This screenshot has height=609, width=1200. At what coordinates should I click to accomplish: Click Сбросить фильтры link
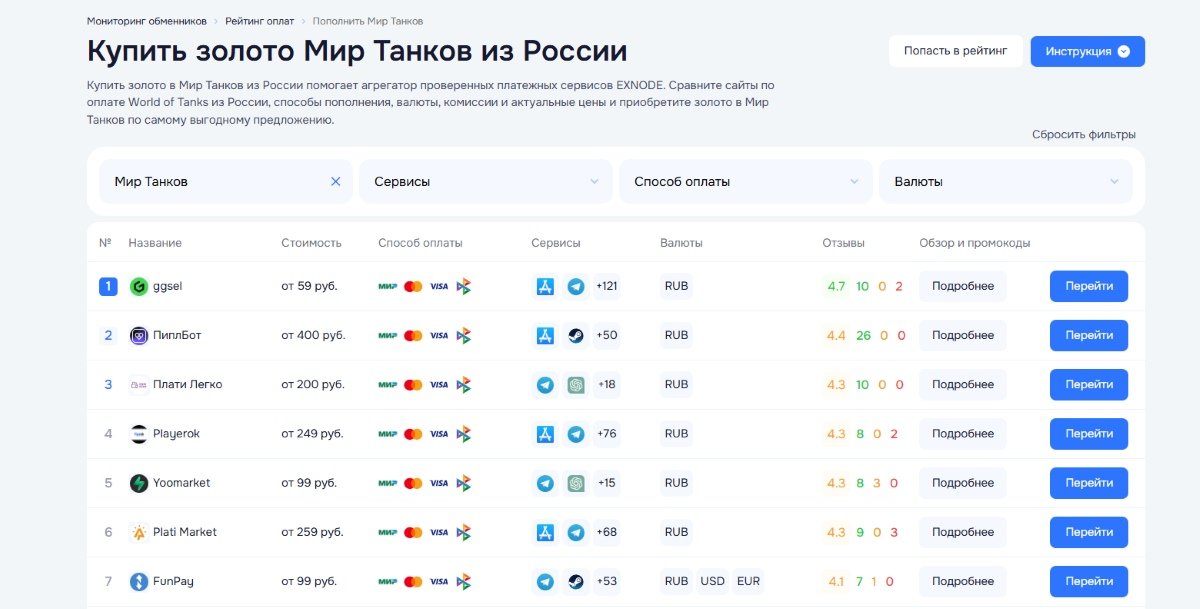tap(1084, 134)
